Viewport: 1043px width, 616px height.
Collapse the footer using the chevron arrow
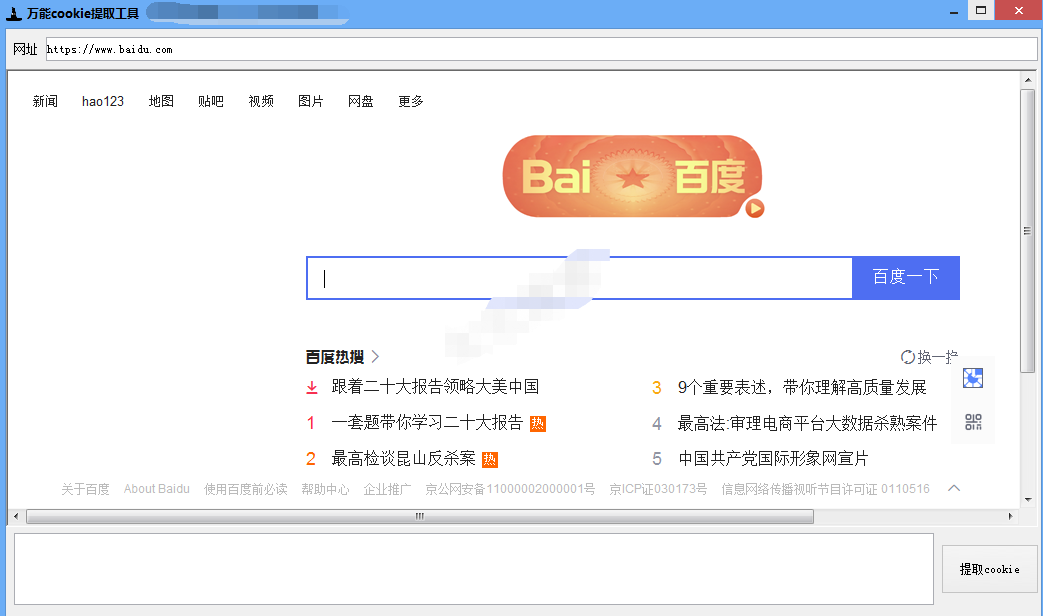pyautogui.click(x=953, y=488)
